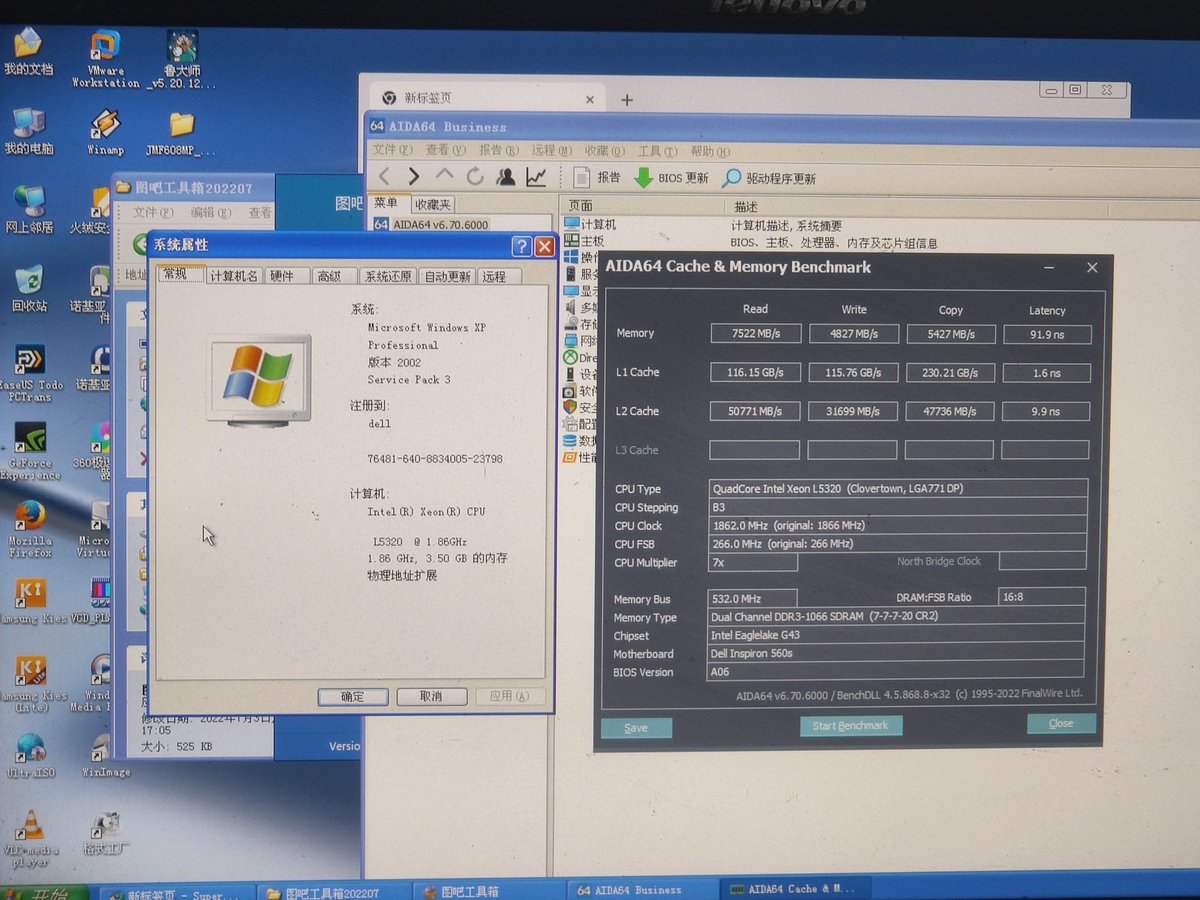This screenshot has width=1200, height=900.
Task: Switch to 常规 tab in System Properties
Action: (180, 274)
